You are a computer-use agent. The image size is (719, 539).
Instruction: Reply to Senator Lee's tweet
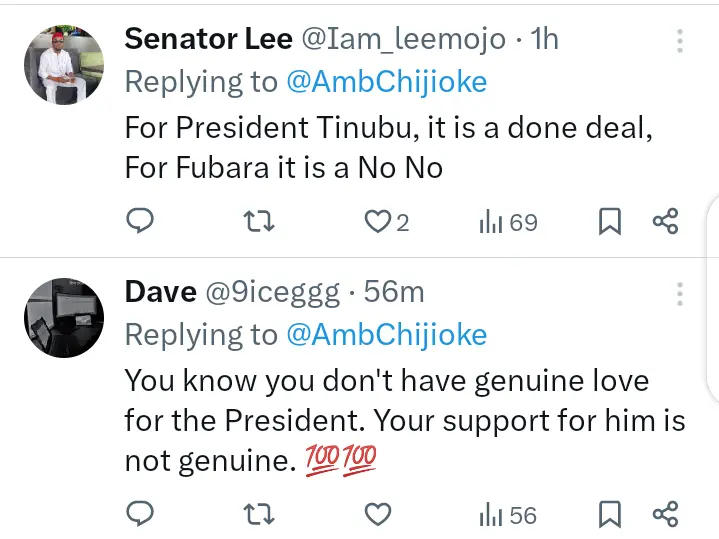[x=141, y=221]
